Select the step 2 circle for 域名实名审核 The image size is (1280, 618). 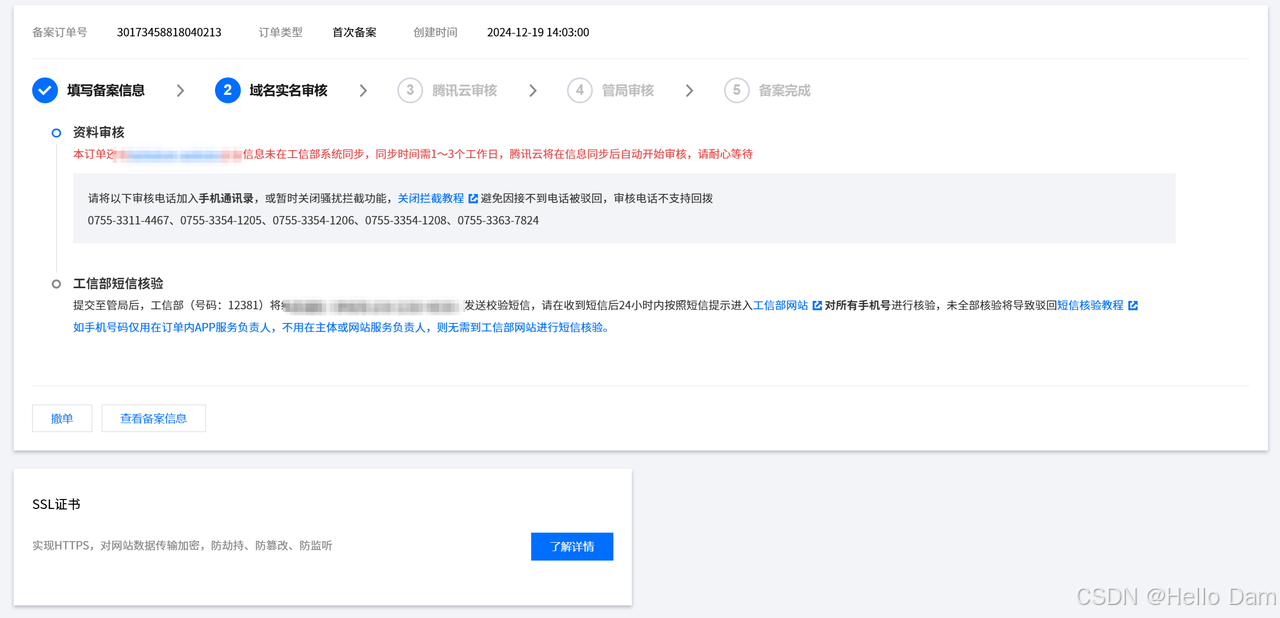pos(228,90)
